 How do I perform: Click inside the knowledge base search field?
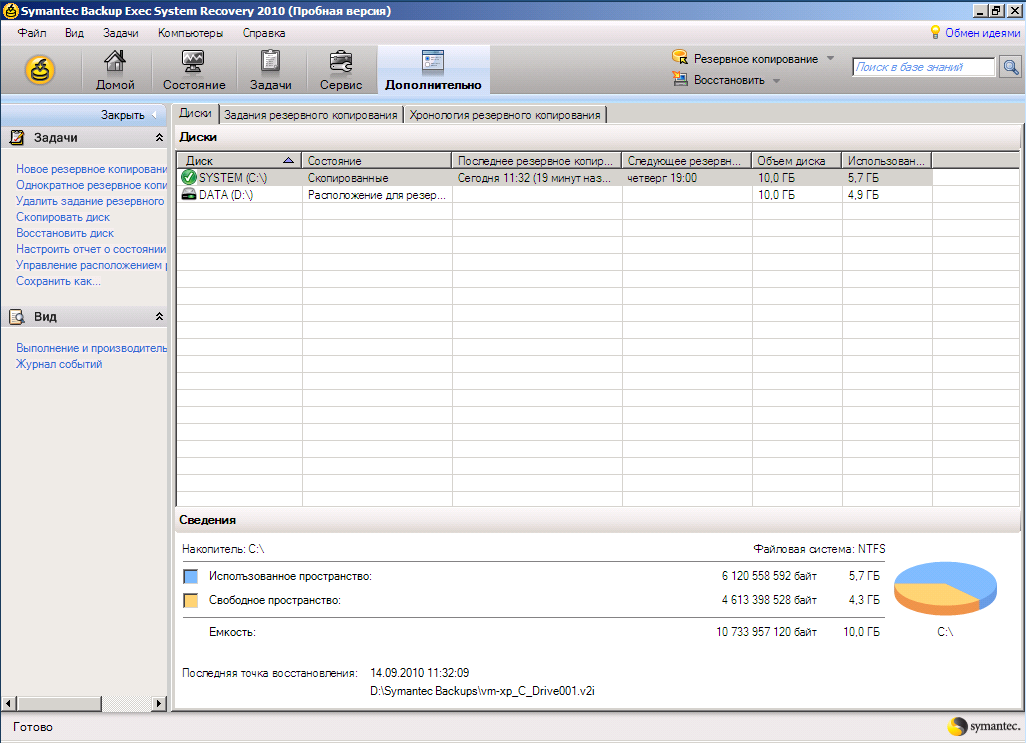click(923, 67)
